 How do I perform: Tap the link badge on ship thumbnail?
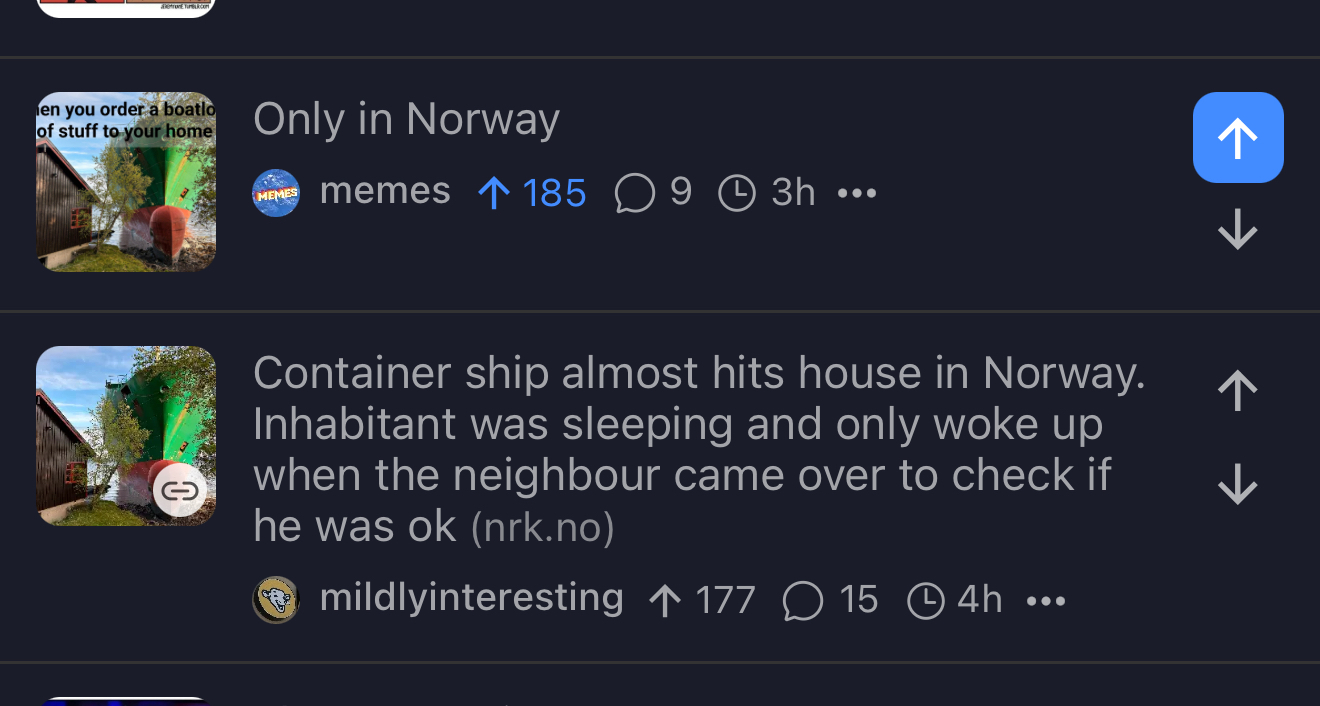click(180, 490)
